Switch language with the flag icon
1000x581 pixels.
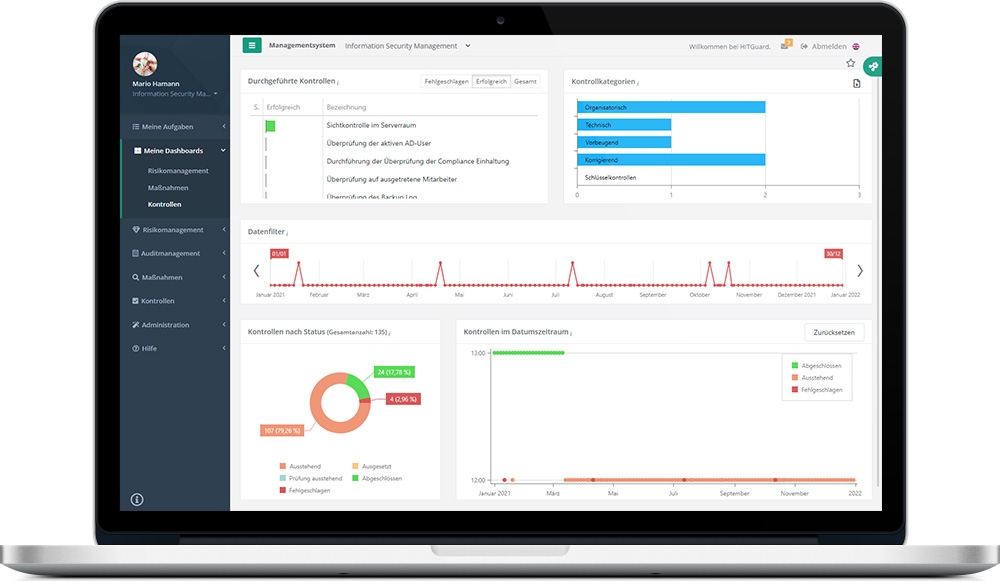(856, 47)
